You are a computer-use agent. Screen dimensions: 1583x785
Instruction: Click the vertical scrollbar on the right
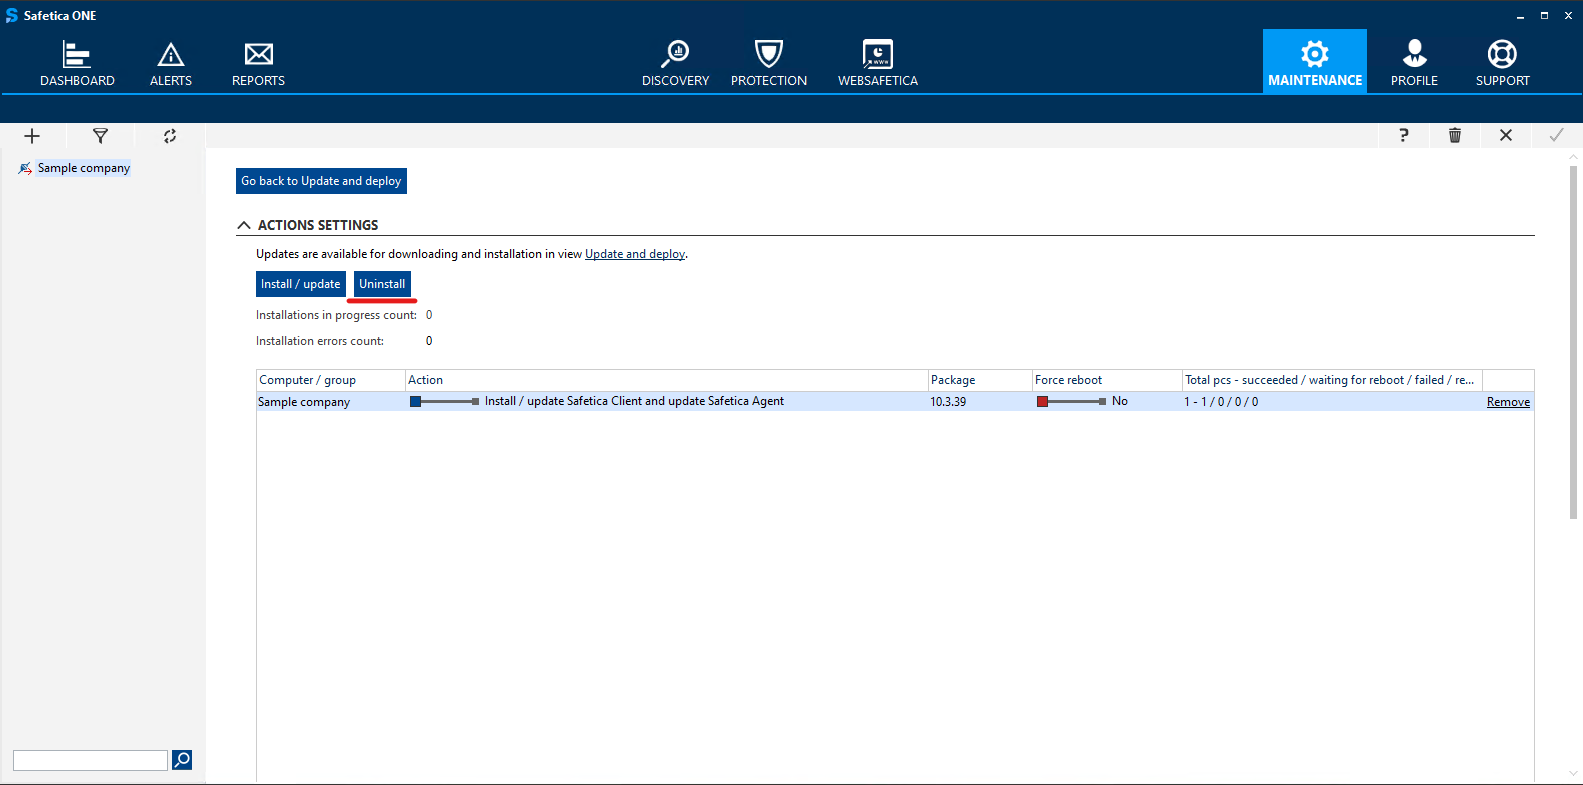coord(1573,342)
